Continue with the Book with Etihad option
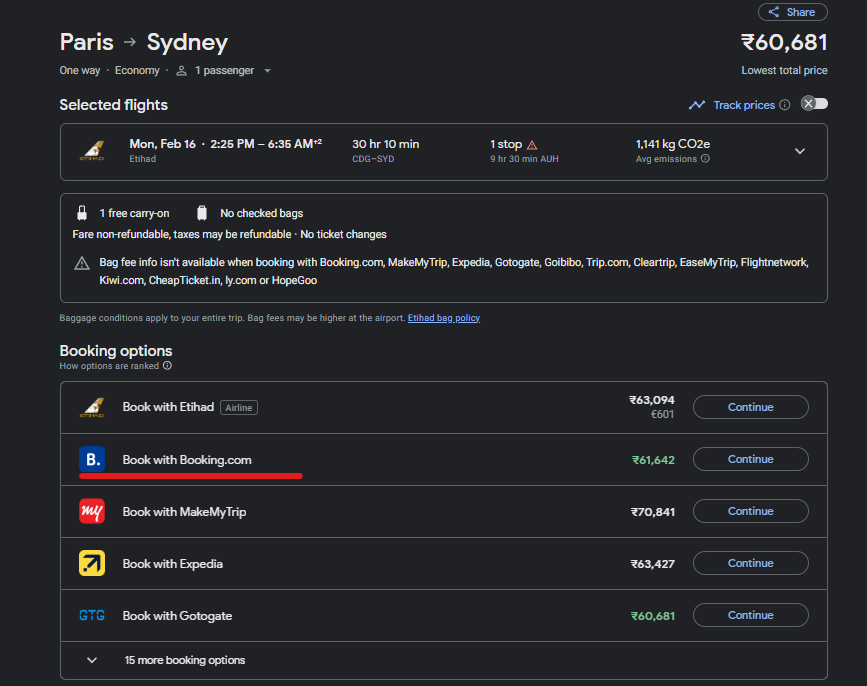The height and width of the screenshot is (686, 867). point(750,407)
